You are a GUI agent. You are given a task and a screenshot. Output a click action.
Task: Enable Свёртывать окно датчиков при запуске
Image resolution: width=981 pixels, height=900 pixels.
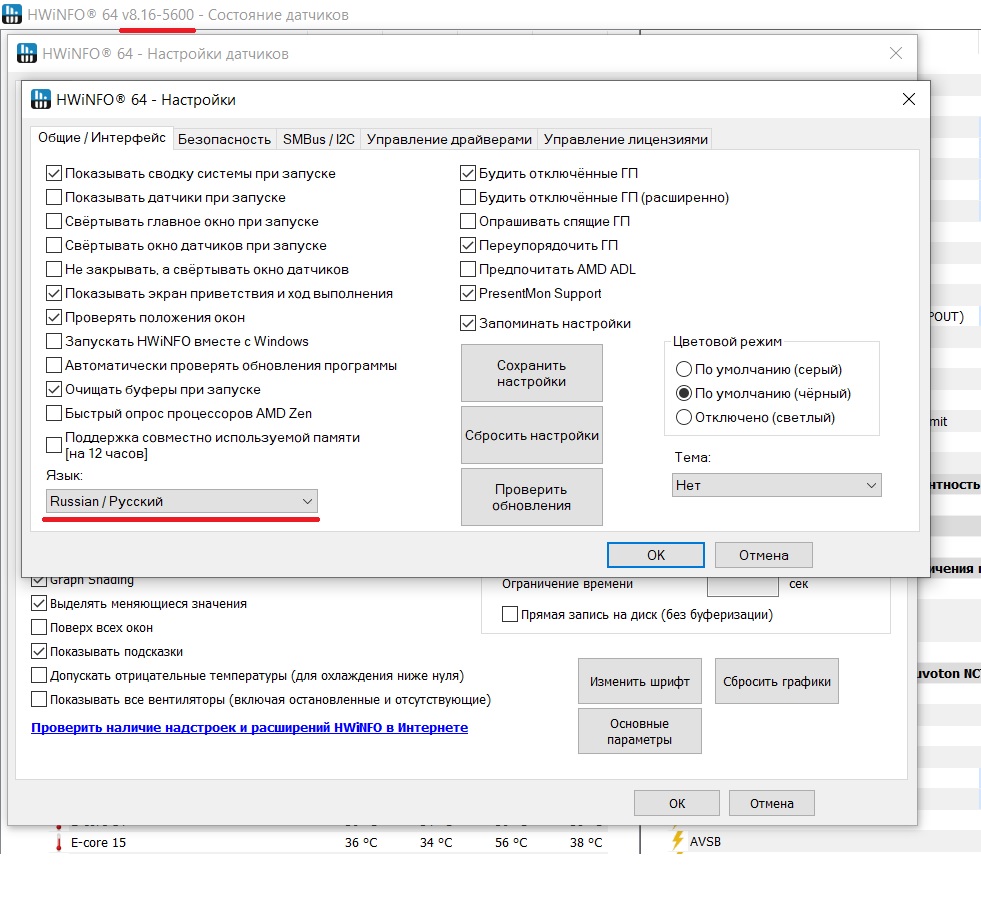pos(54,245)
